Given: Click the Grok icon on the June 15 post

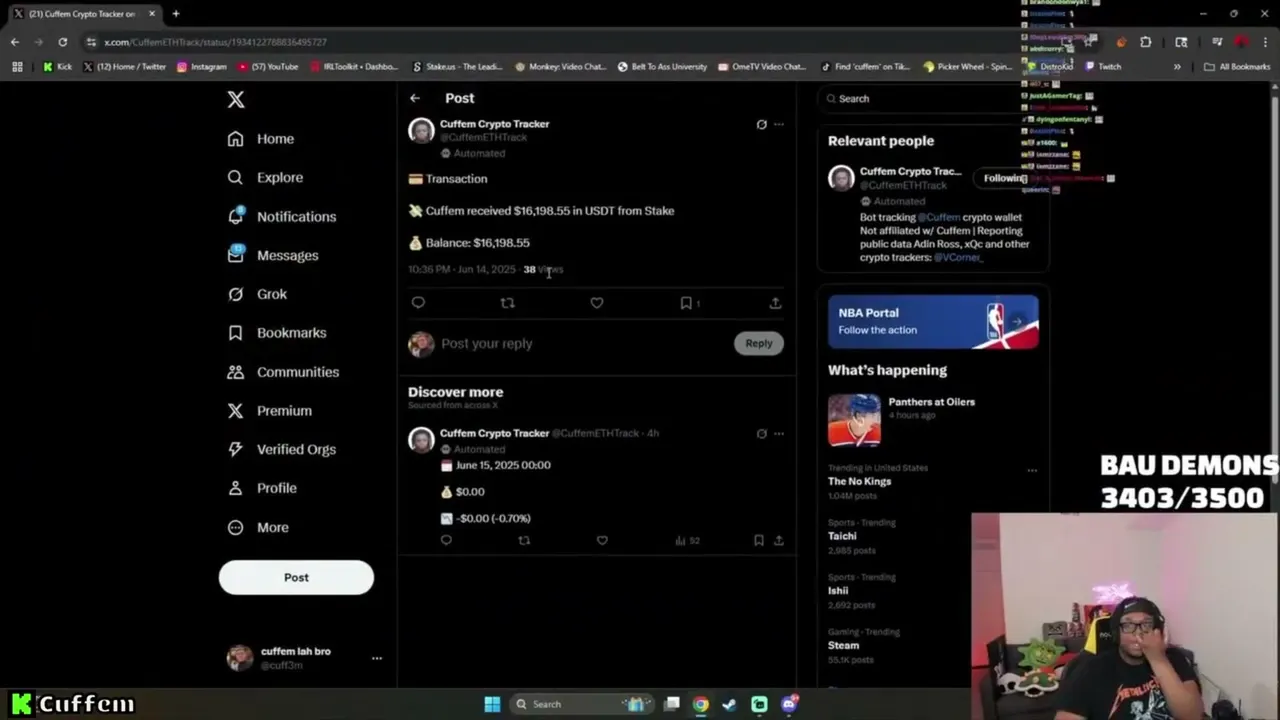Looking at the screenshot, I should [x=762, y=434].
